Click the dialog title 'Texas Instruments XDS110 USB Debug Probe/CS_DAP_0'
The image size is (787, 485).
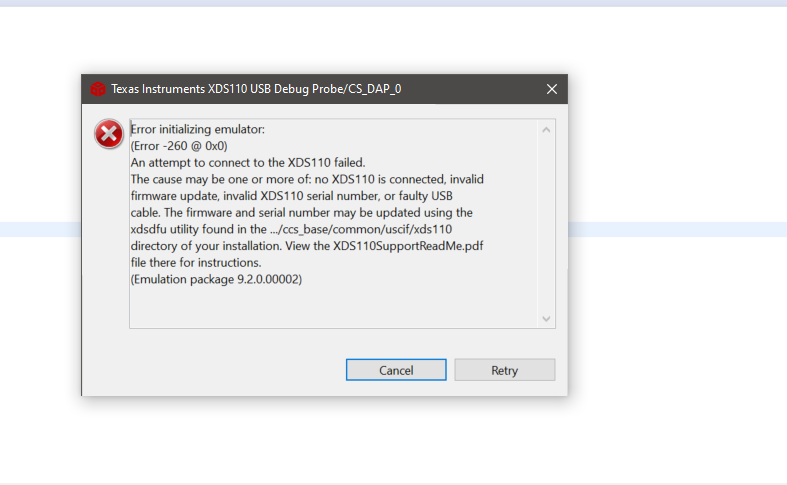256,89
